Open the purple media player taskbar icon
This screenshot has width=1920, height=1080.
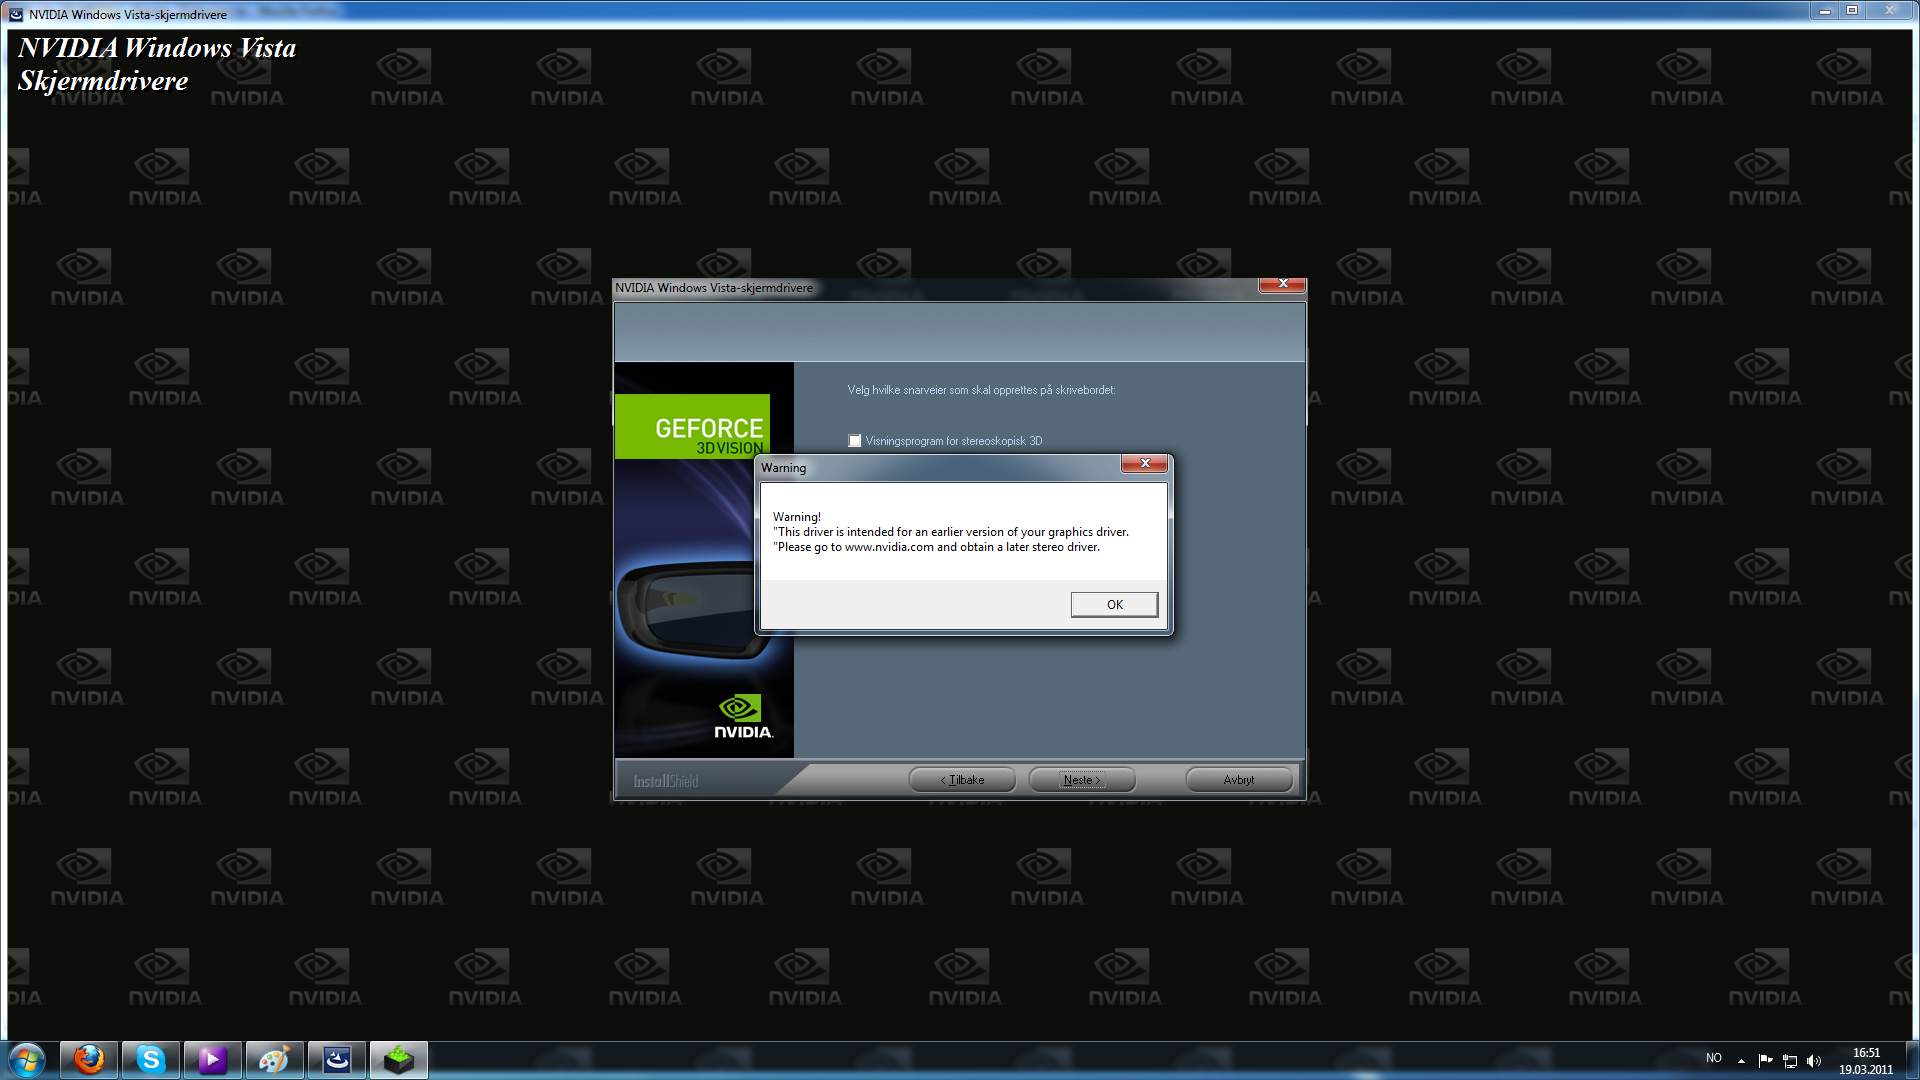(213, 1060)
